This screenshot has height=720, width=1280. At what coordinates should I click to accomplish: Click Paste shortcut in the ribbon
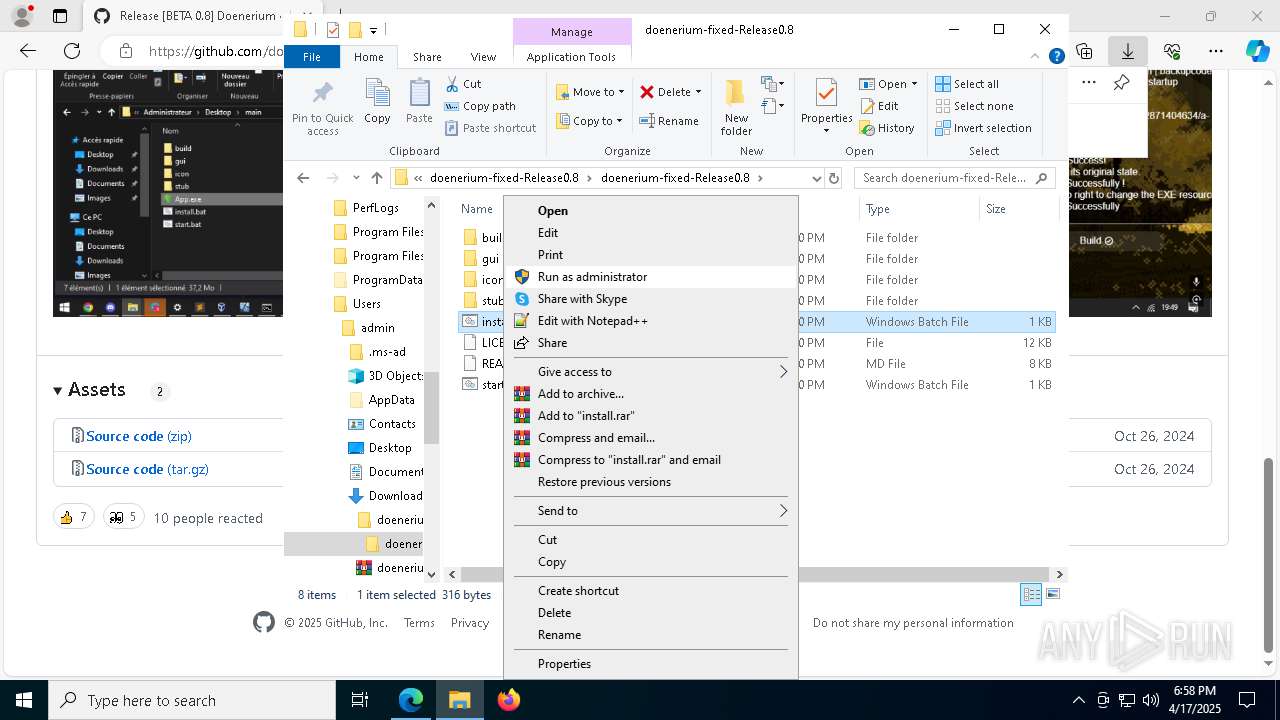click(490, 128)
